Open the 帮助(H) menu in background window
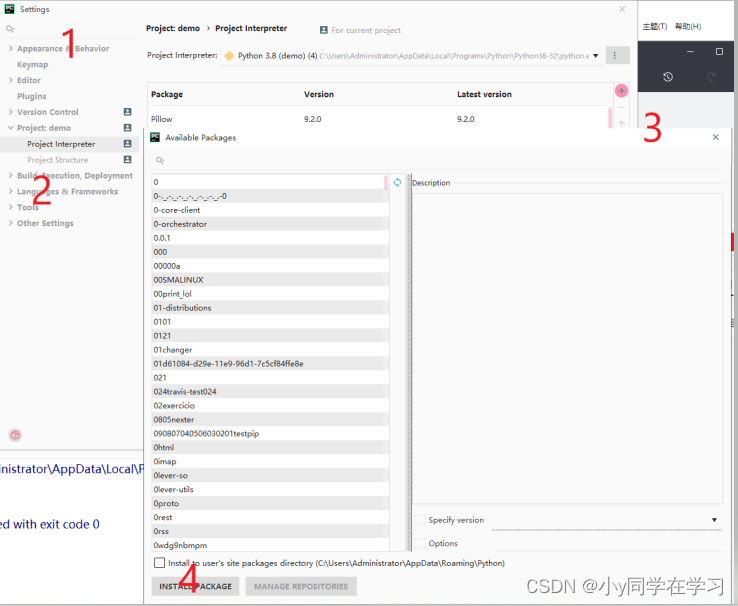Viewport: 738px width, 606px height. pos(688,26)
